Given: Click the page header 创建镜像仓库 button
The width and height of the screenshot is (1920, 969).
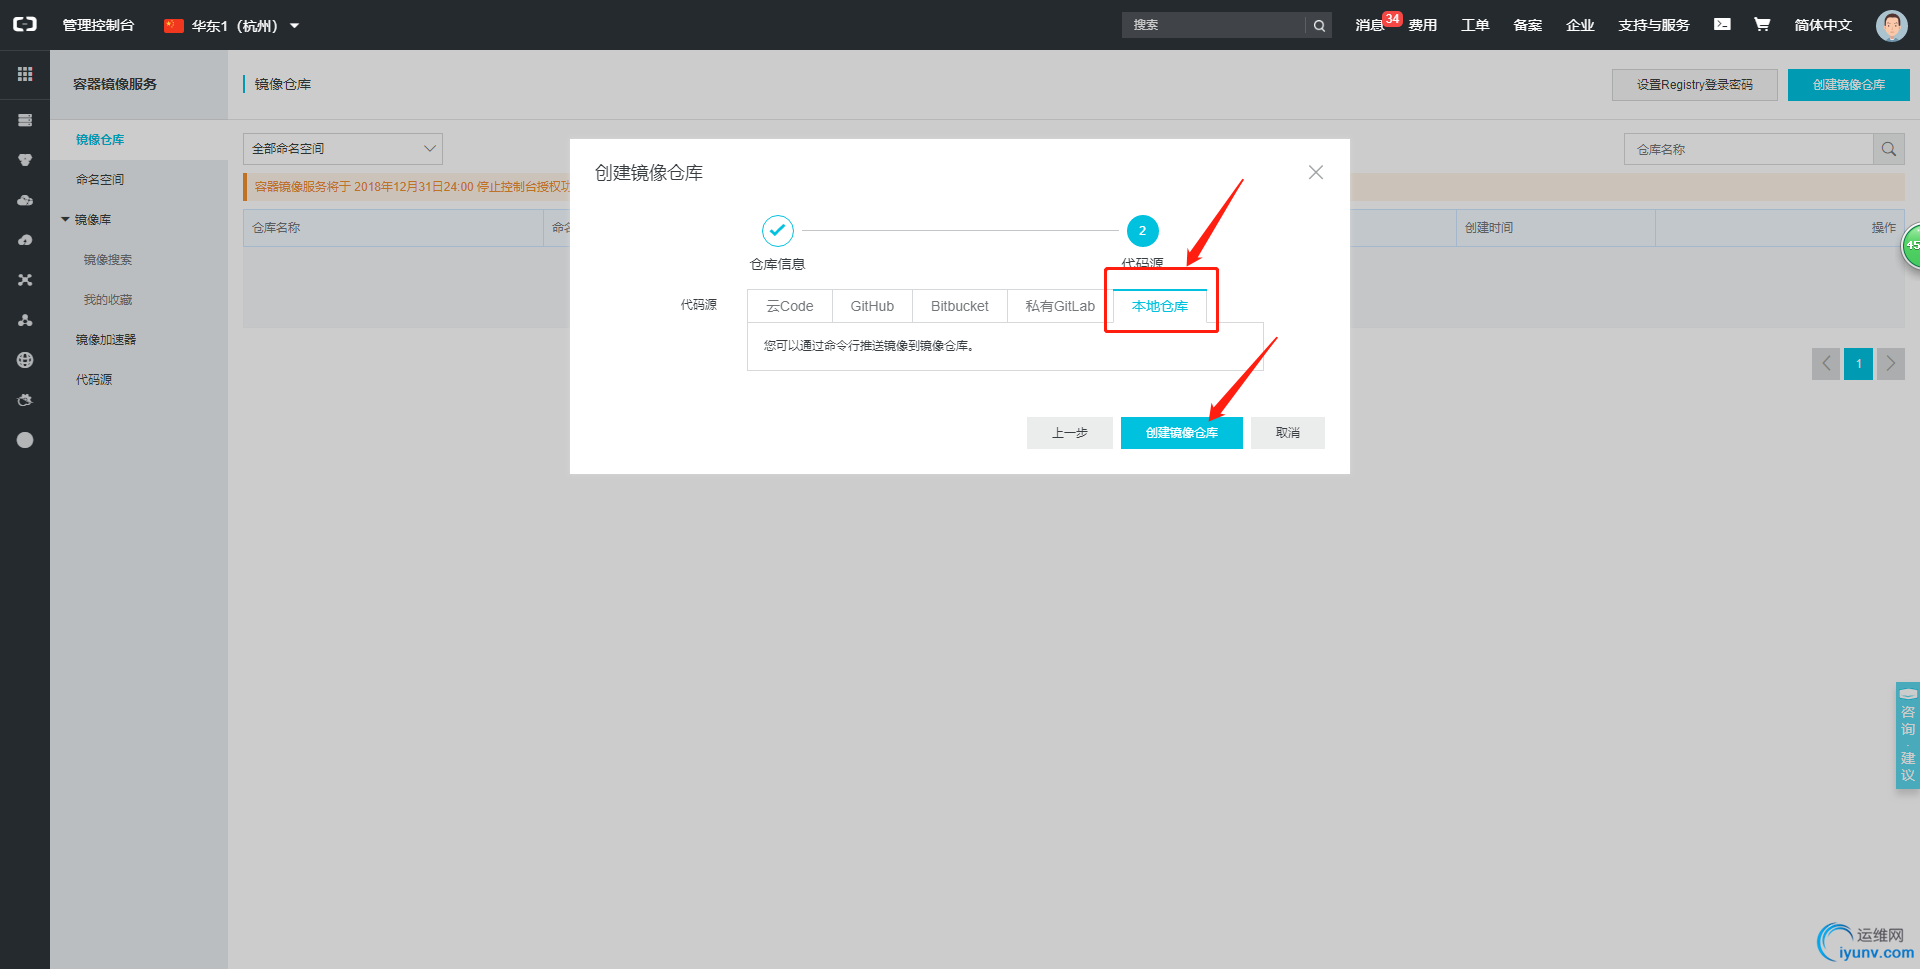Looking at the screenshot, I should (x=1849, y=85).
